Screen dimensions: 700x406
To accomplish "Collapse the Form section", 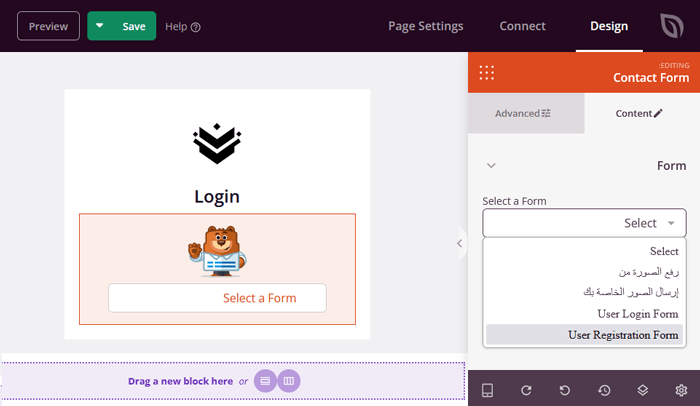I will click(x=491, y=166).
